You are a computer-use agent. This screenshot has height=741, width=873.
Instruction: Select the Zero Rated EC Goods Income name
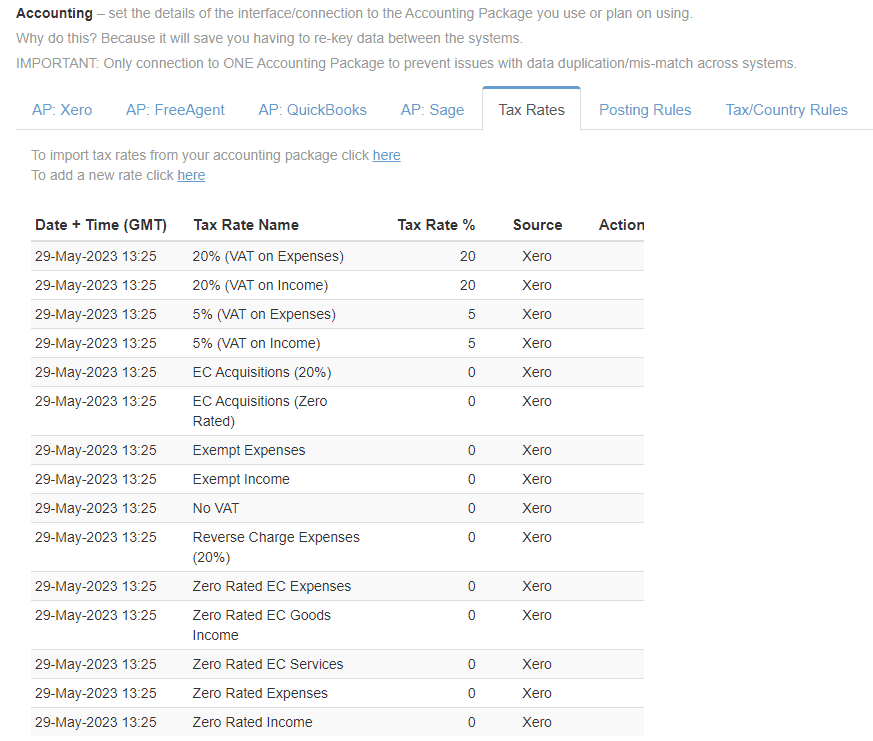pos(262,625)
